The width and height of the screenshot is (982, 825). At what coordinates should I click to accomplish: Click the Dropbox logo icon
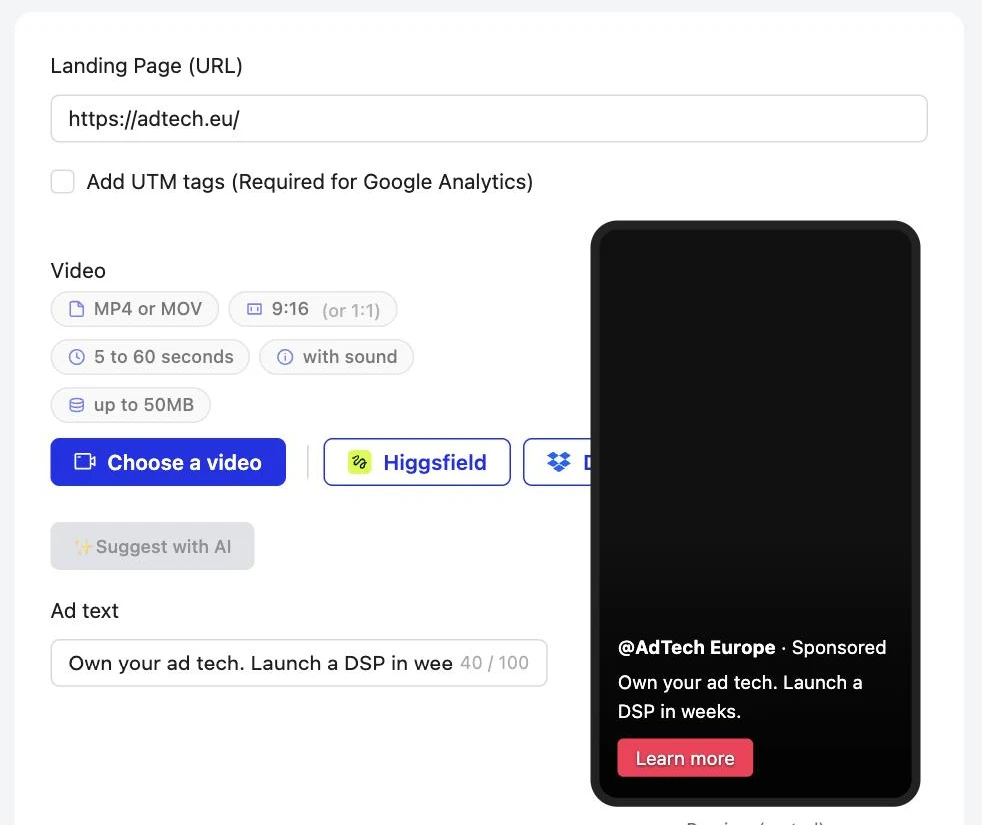point(559,462)
